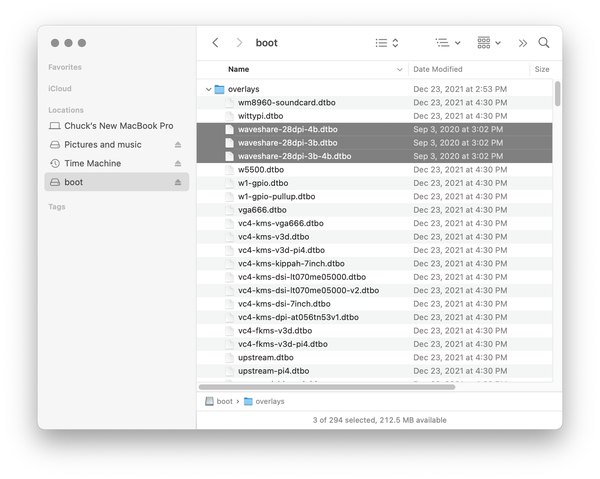
Task: Collapse the overlays folder disclosure triangle
Action: click(x=209, y=89)
